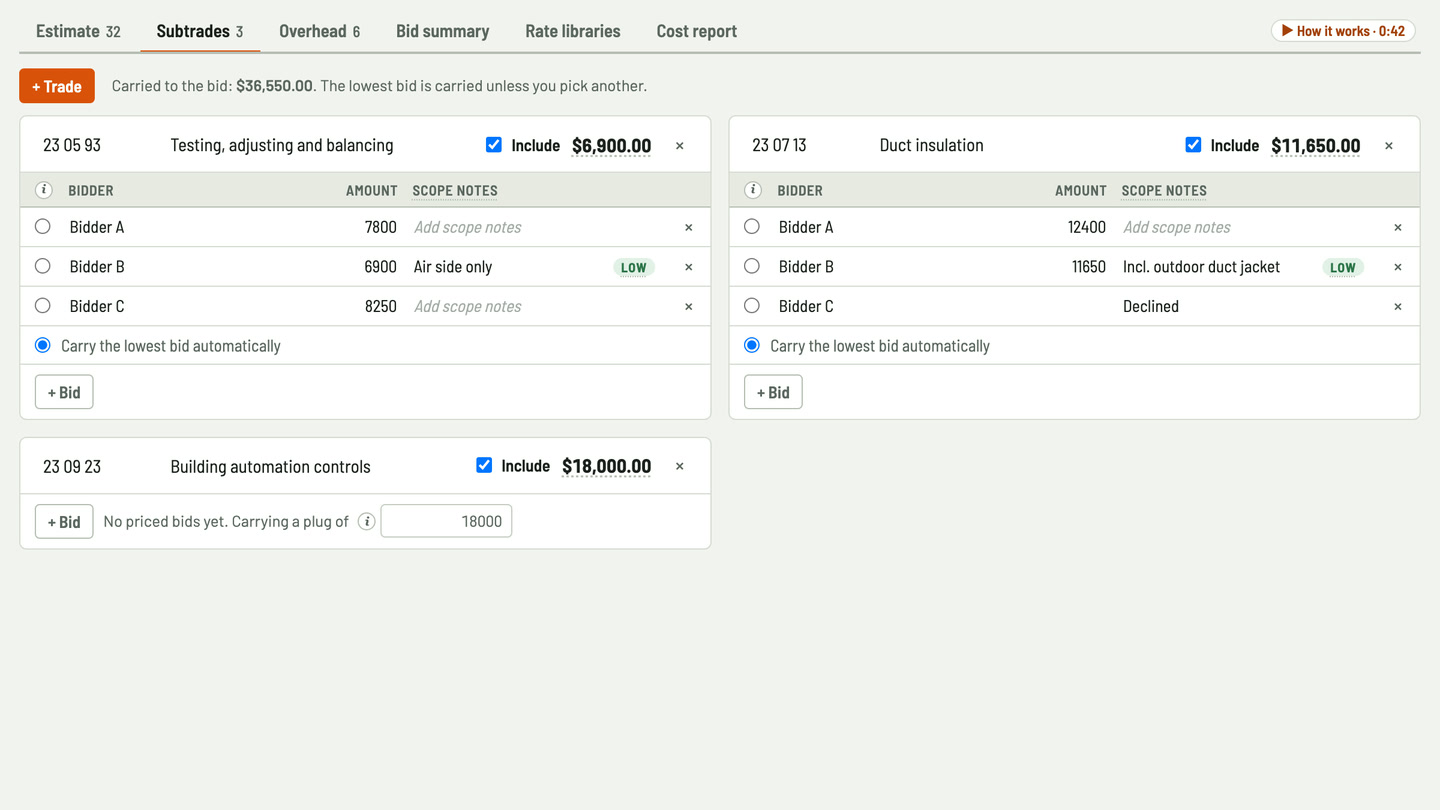Toggle Include for Duct insulation
Screen dimensions: 1440x810
tap(1193, 145)
